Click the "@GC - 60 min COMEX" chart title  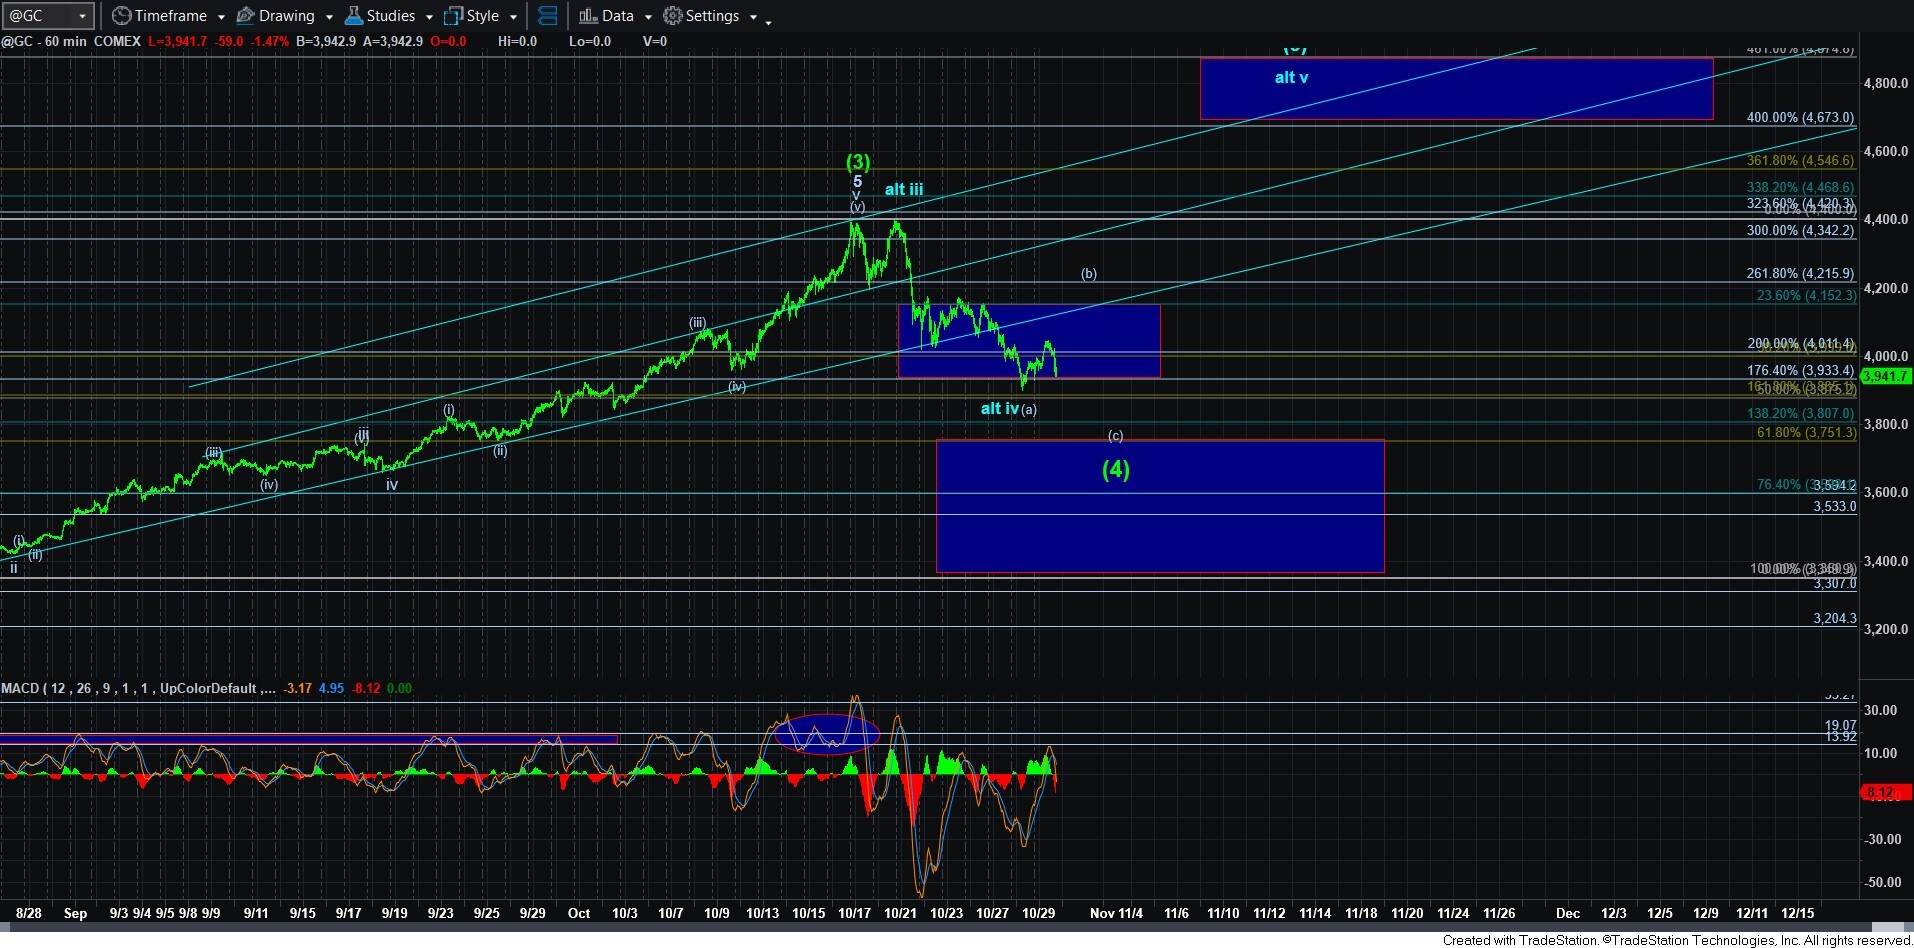click(71, 41)
